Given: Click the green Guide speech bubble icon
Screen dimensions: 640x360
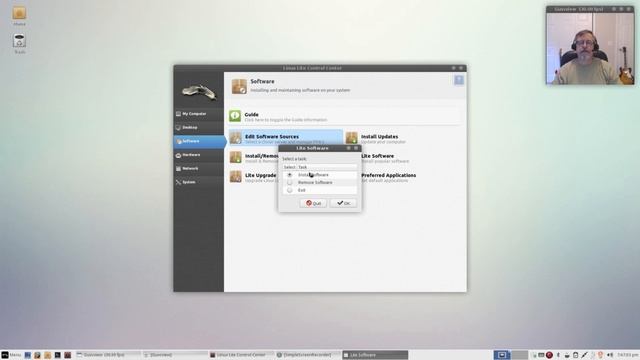Looking at the screenshot, I should click(235, 116).
